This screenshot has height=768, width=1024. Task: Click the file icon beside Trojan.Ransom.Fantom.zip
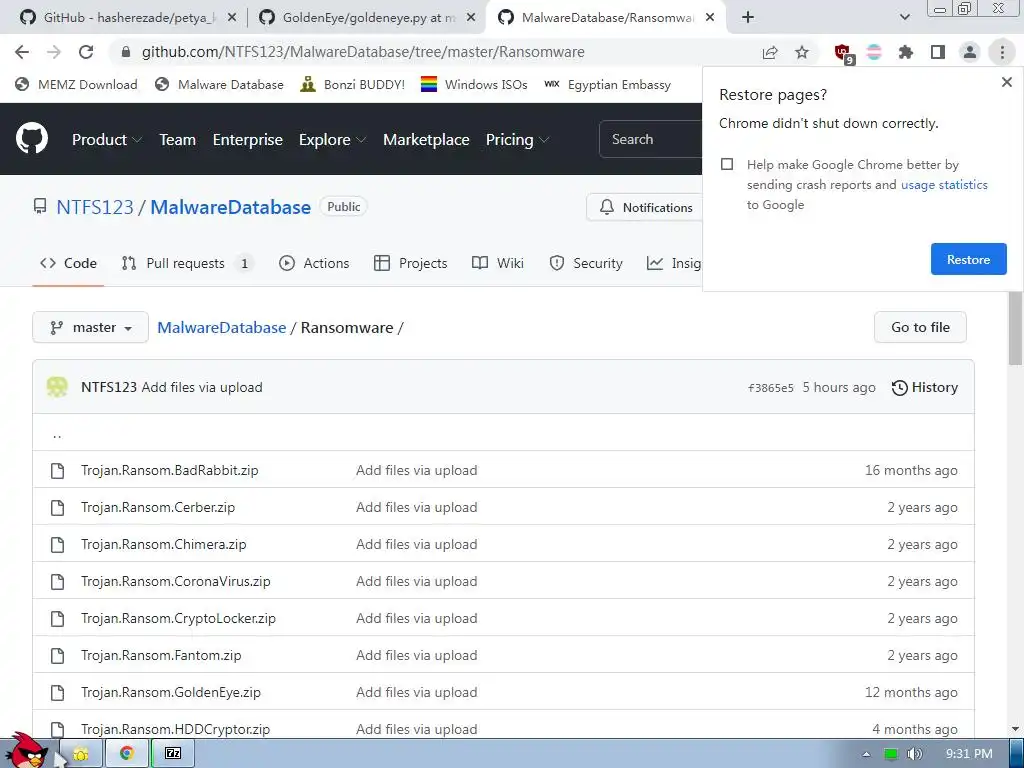coord(57,655)
